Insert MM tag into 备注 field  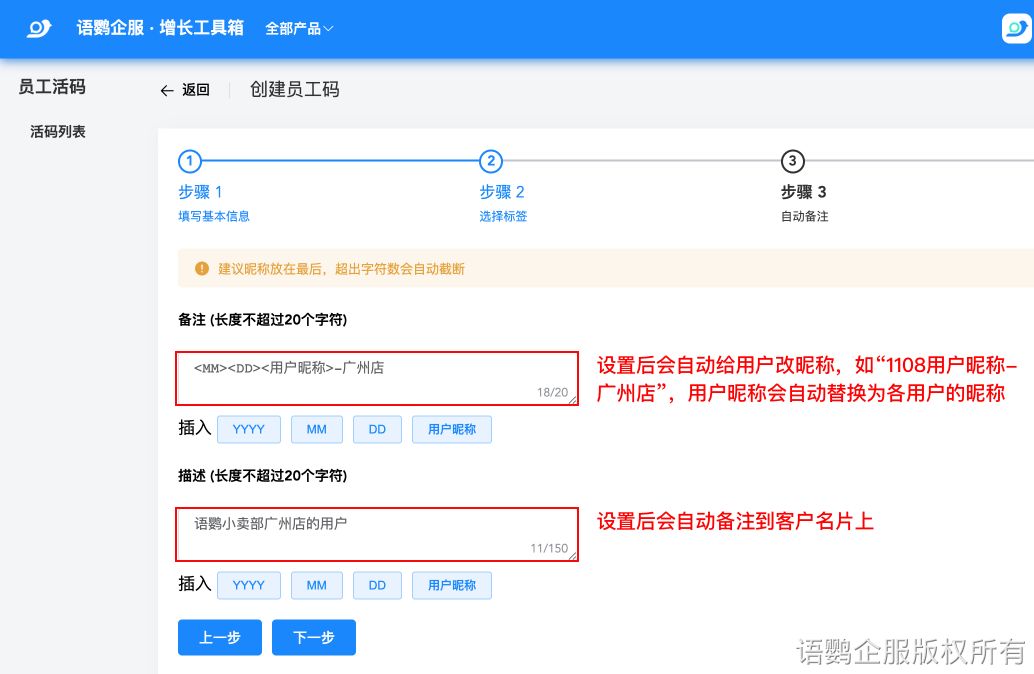point(317,429)
